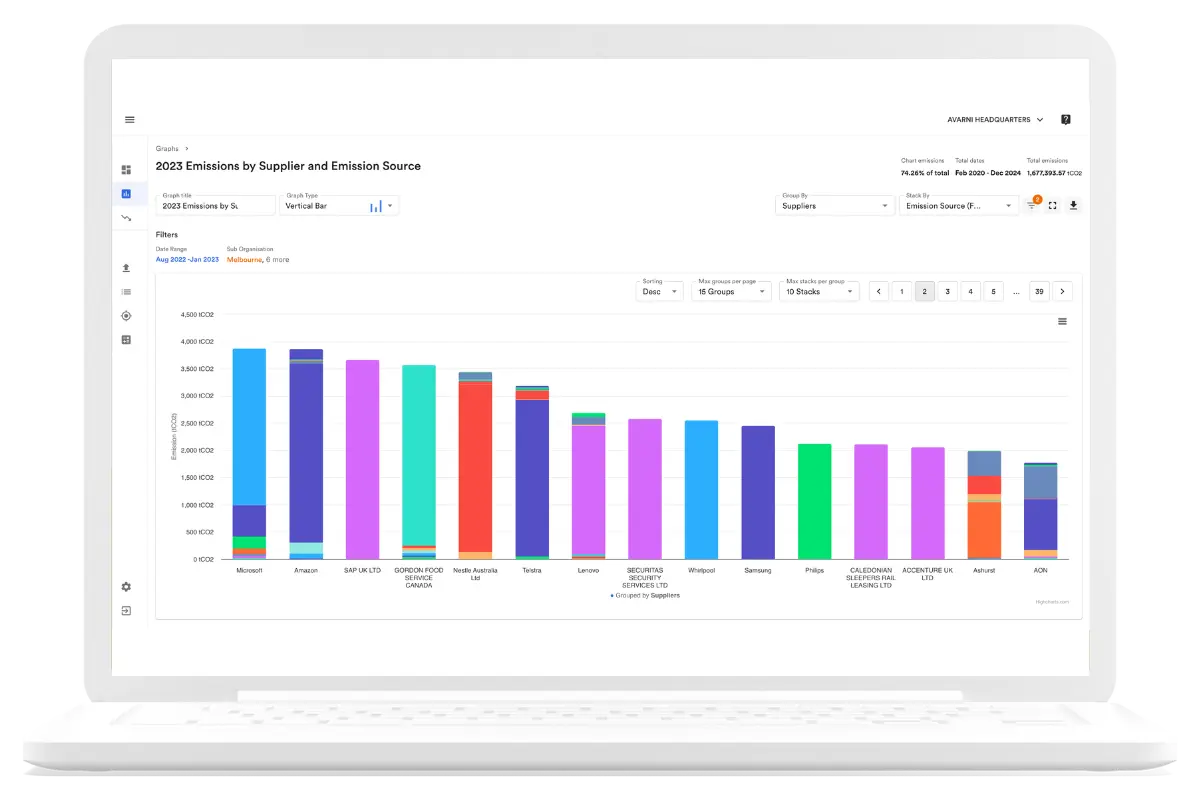Edit the Graph title input field
This screenshot has height=800, width=1200.
coord(215,205)
